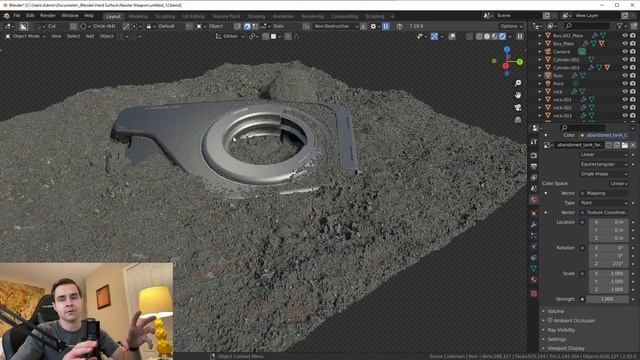Viewport: 640px width, 360px height.
Task: Hide the Point light in outliner
Action: 625,83
